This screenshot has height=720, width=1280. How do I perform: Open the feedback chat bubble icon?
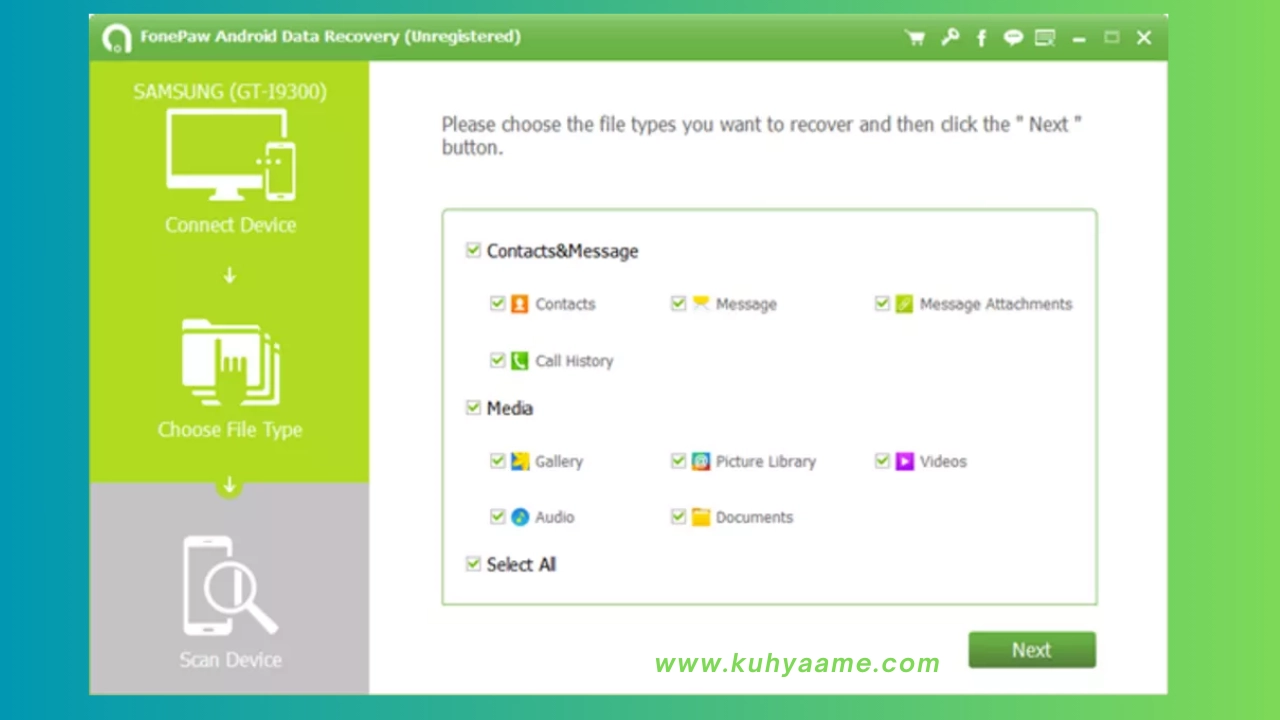pyautogui.click(x=1013, y=38)
